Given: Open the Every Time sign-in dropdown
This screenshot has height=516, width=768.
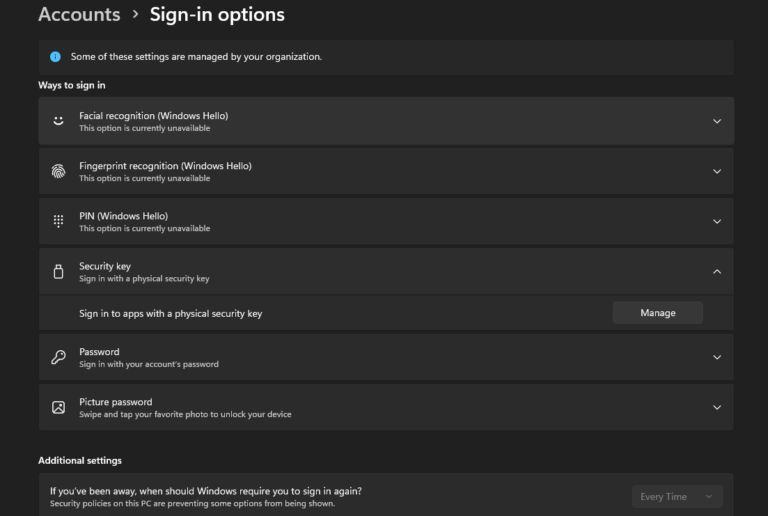Looking at the screenshot, I should [677, 496].
